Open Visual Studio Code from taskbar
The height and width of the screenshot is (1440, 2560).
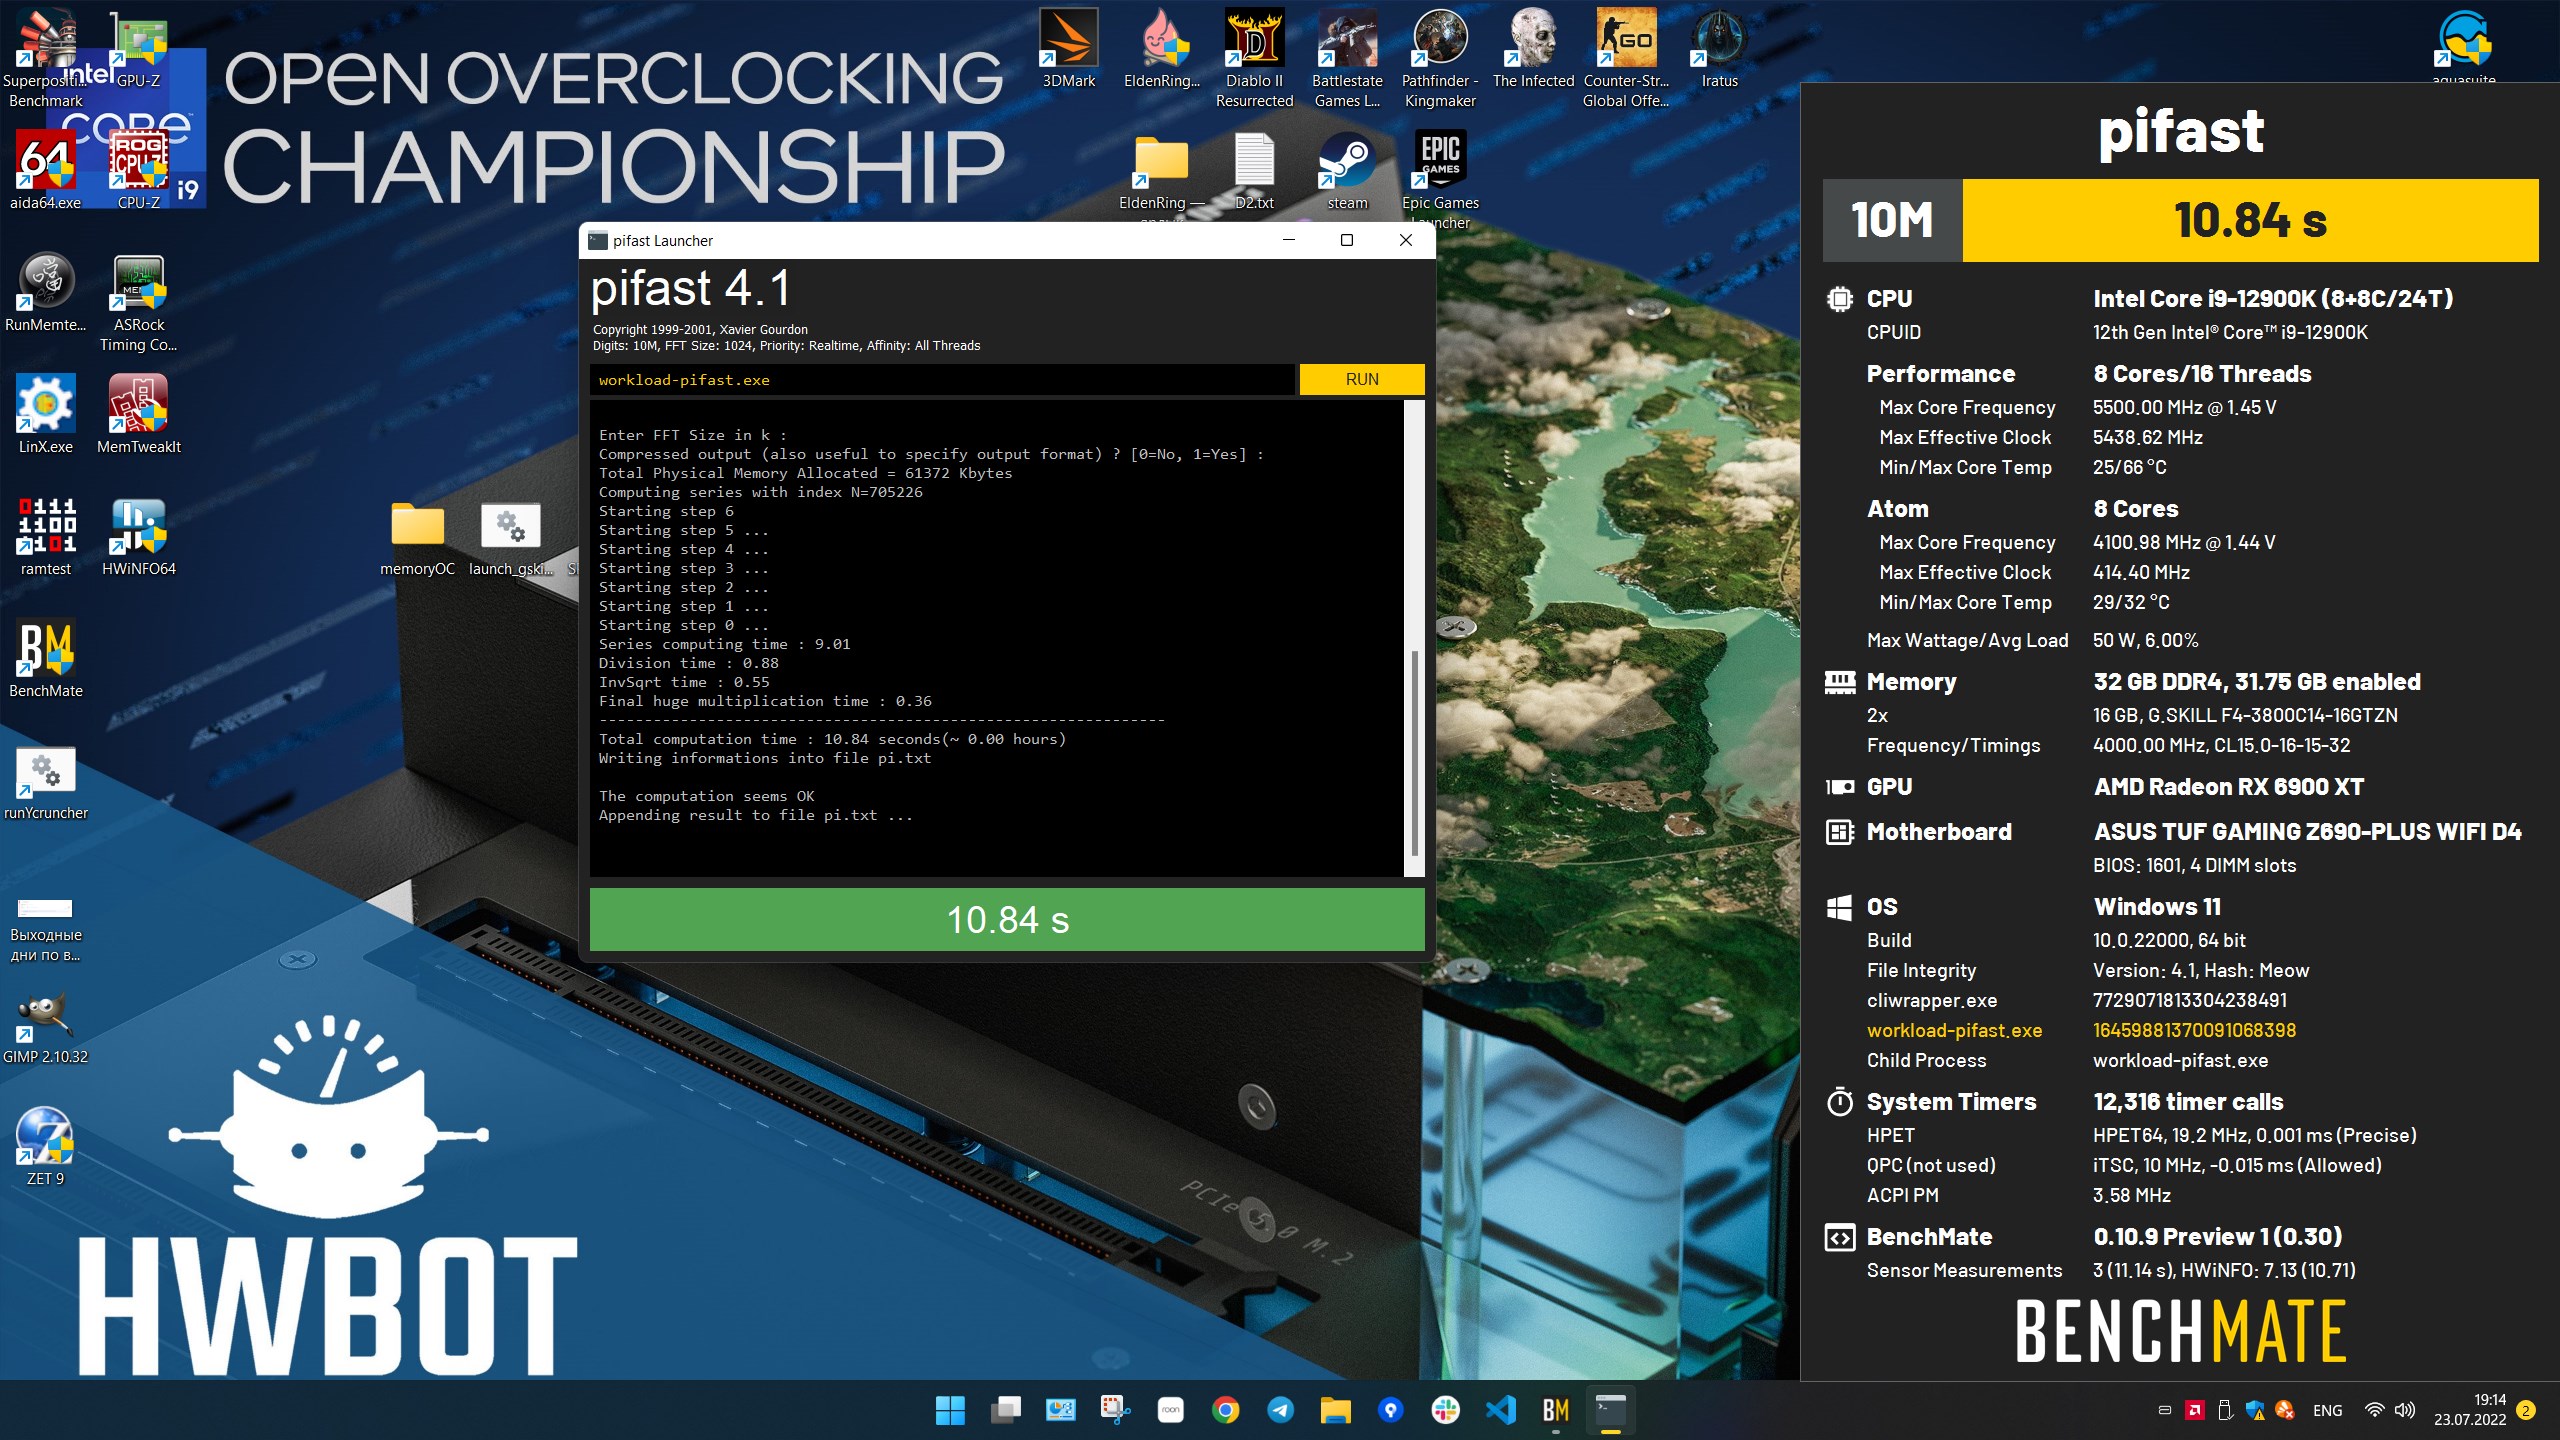point(1500,1410)
